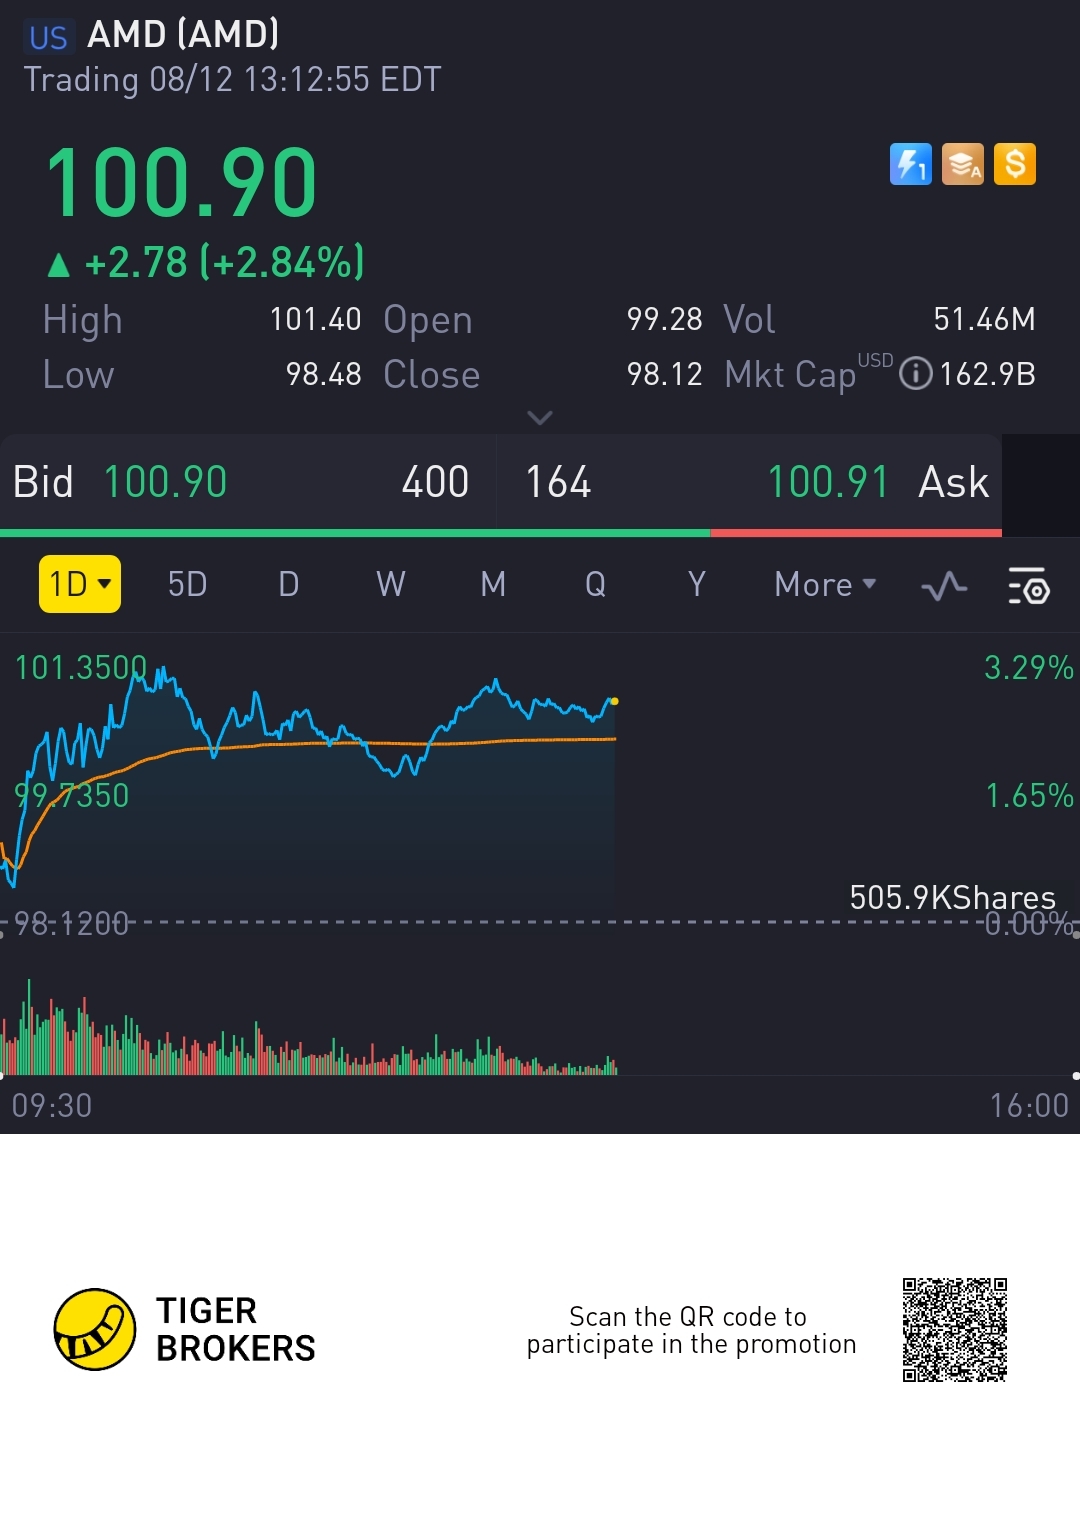This screenshot has width=1080, height=1526.
Task: Tap the promotion QR code
Action: click(955, 1330)
